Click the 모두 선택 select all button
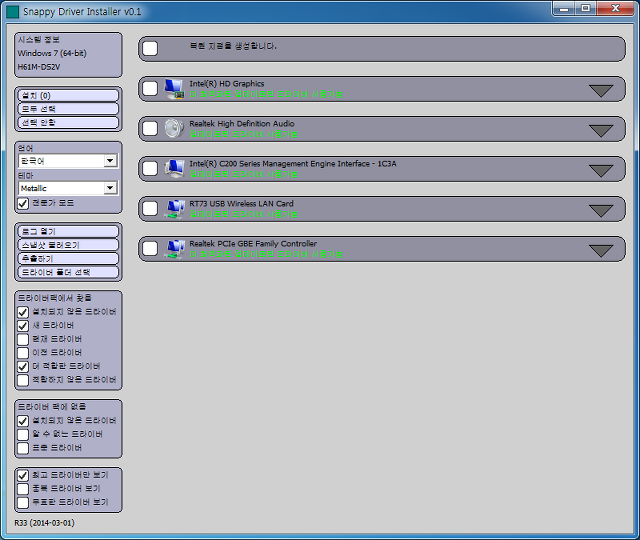The image size is (640, 540). (68, 109)
